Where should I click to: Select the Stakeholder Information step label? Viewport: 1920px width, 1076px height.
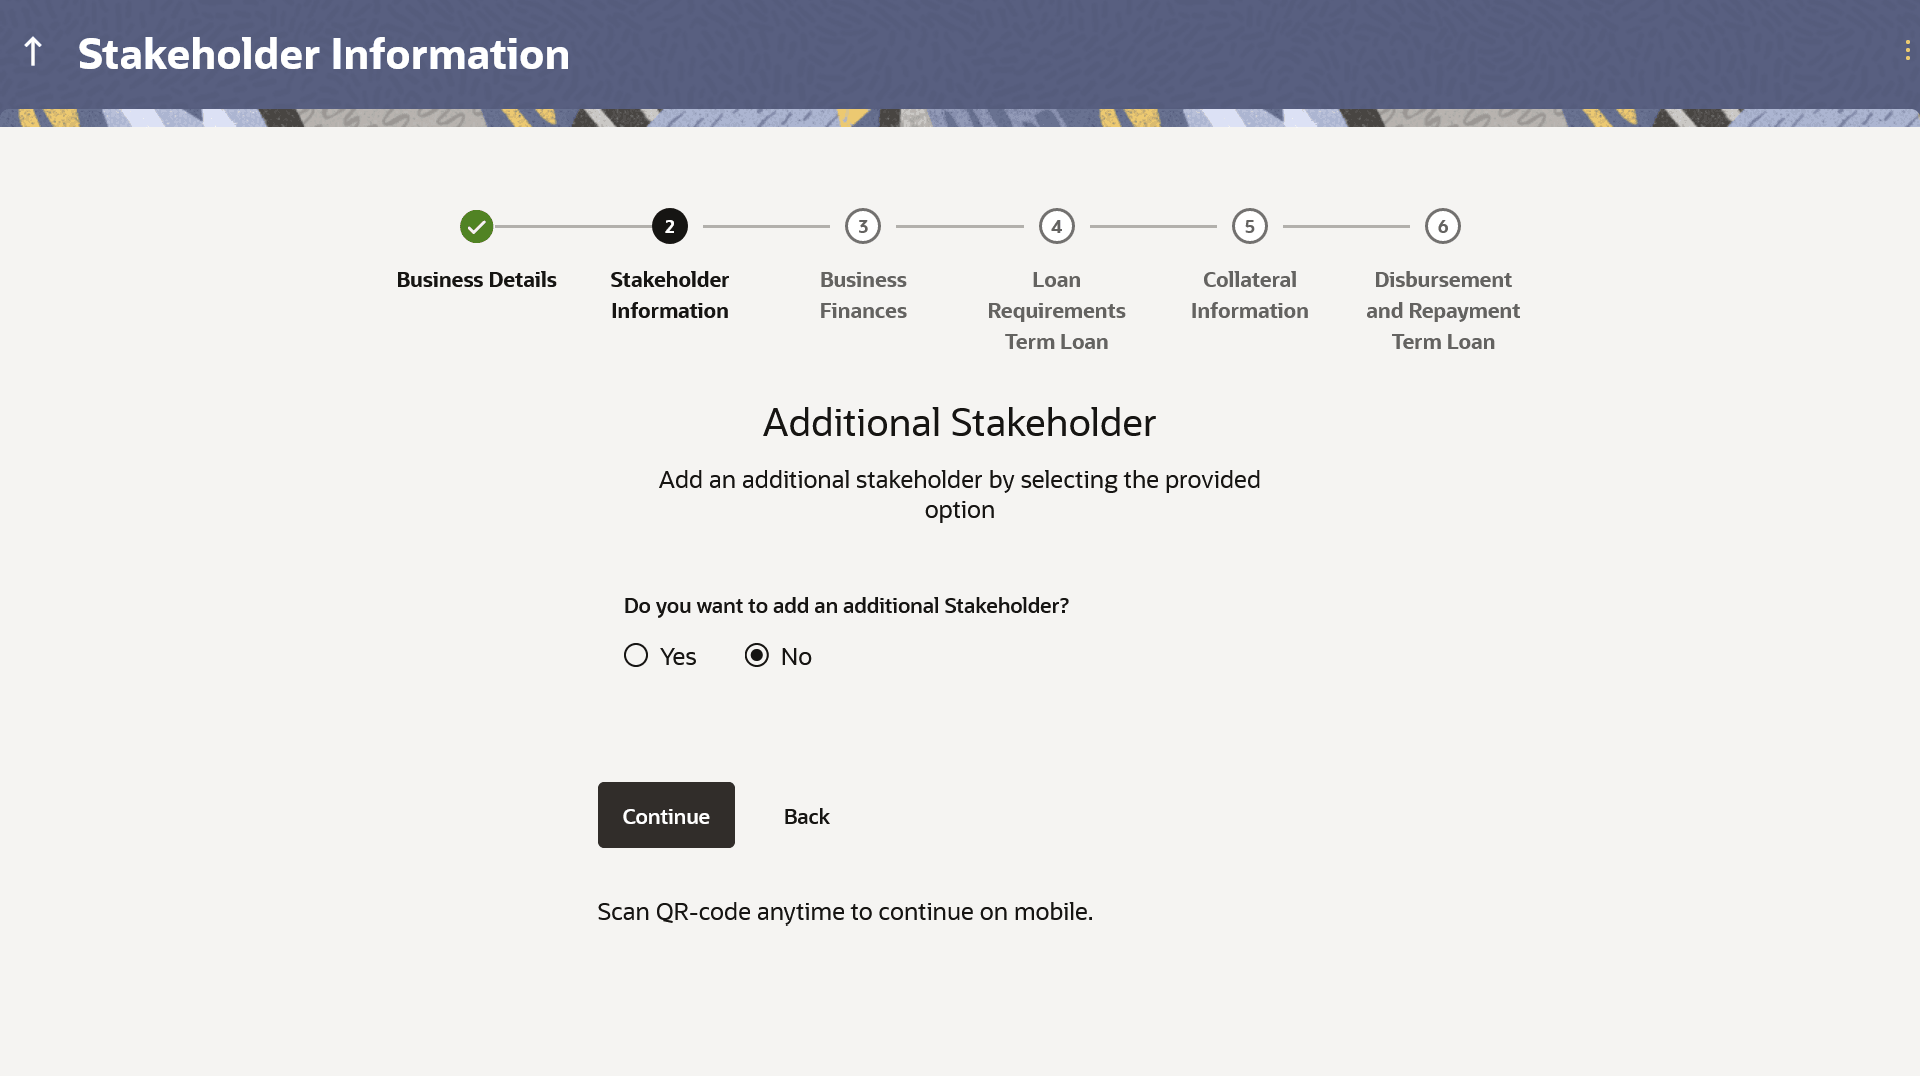pos(669,295)
